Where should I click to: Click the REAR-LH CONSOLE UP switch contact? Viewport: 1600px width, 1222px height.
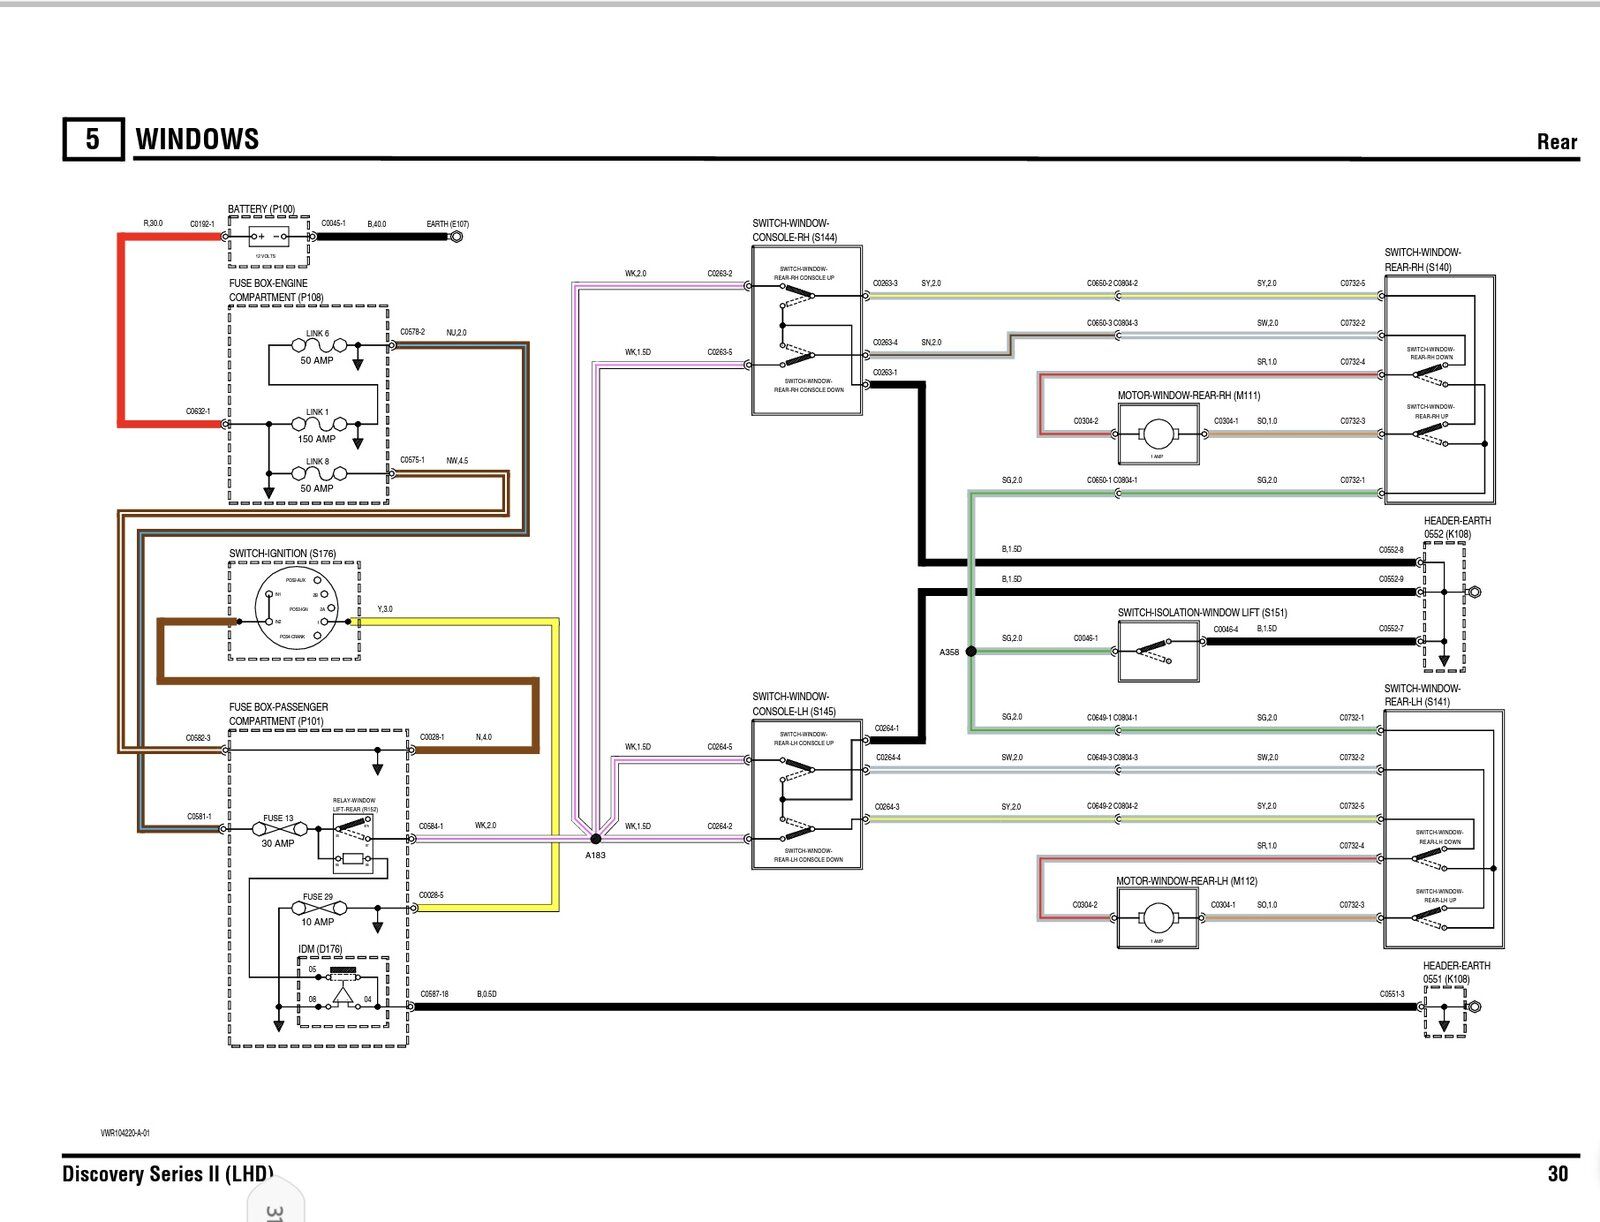pyautogui.click(x=799, y=766)
